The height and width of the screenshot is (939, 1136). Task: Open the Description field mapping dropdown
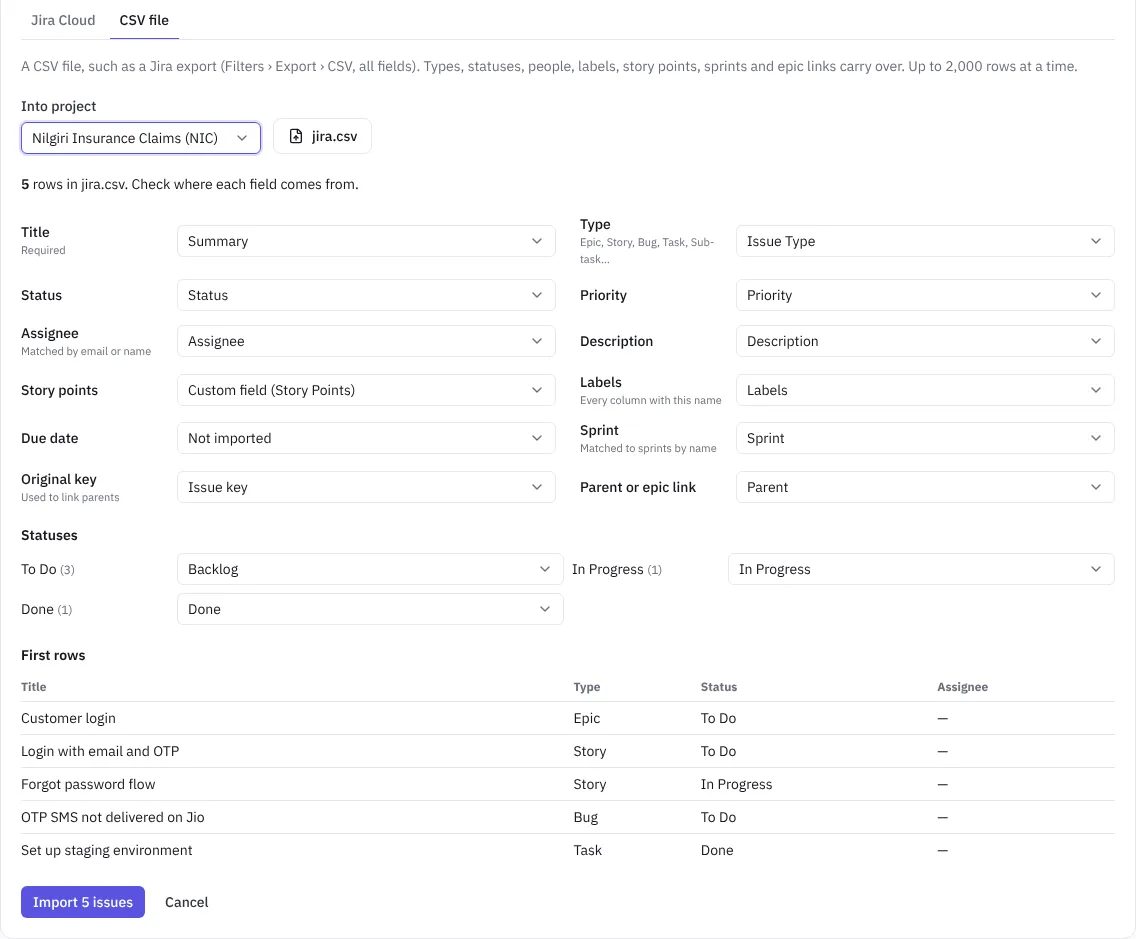pyautogui.click(x=925, y=341)
